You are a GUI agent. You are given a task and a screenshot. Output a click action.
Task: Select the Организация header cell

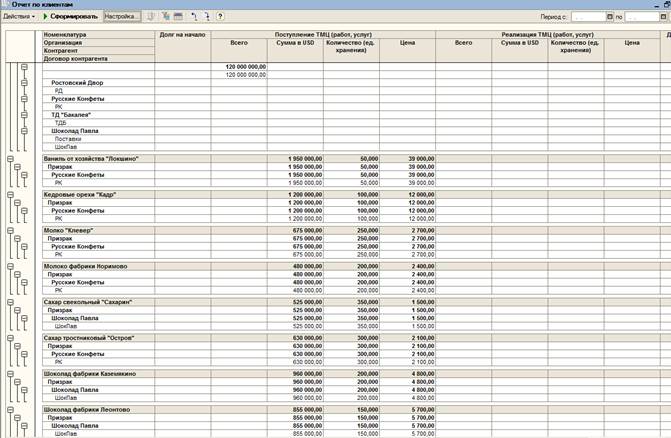[x=98, y=43]
